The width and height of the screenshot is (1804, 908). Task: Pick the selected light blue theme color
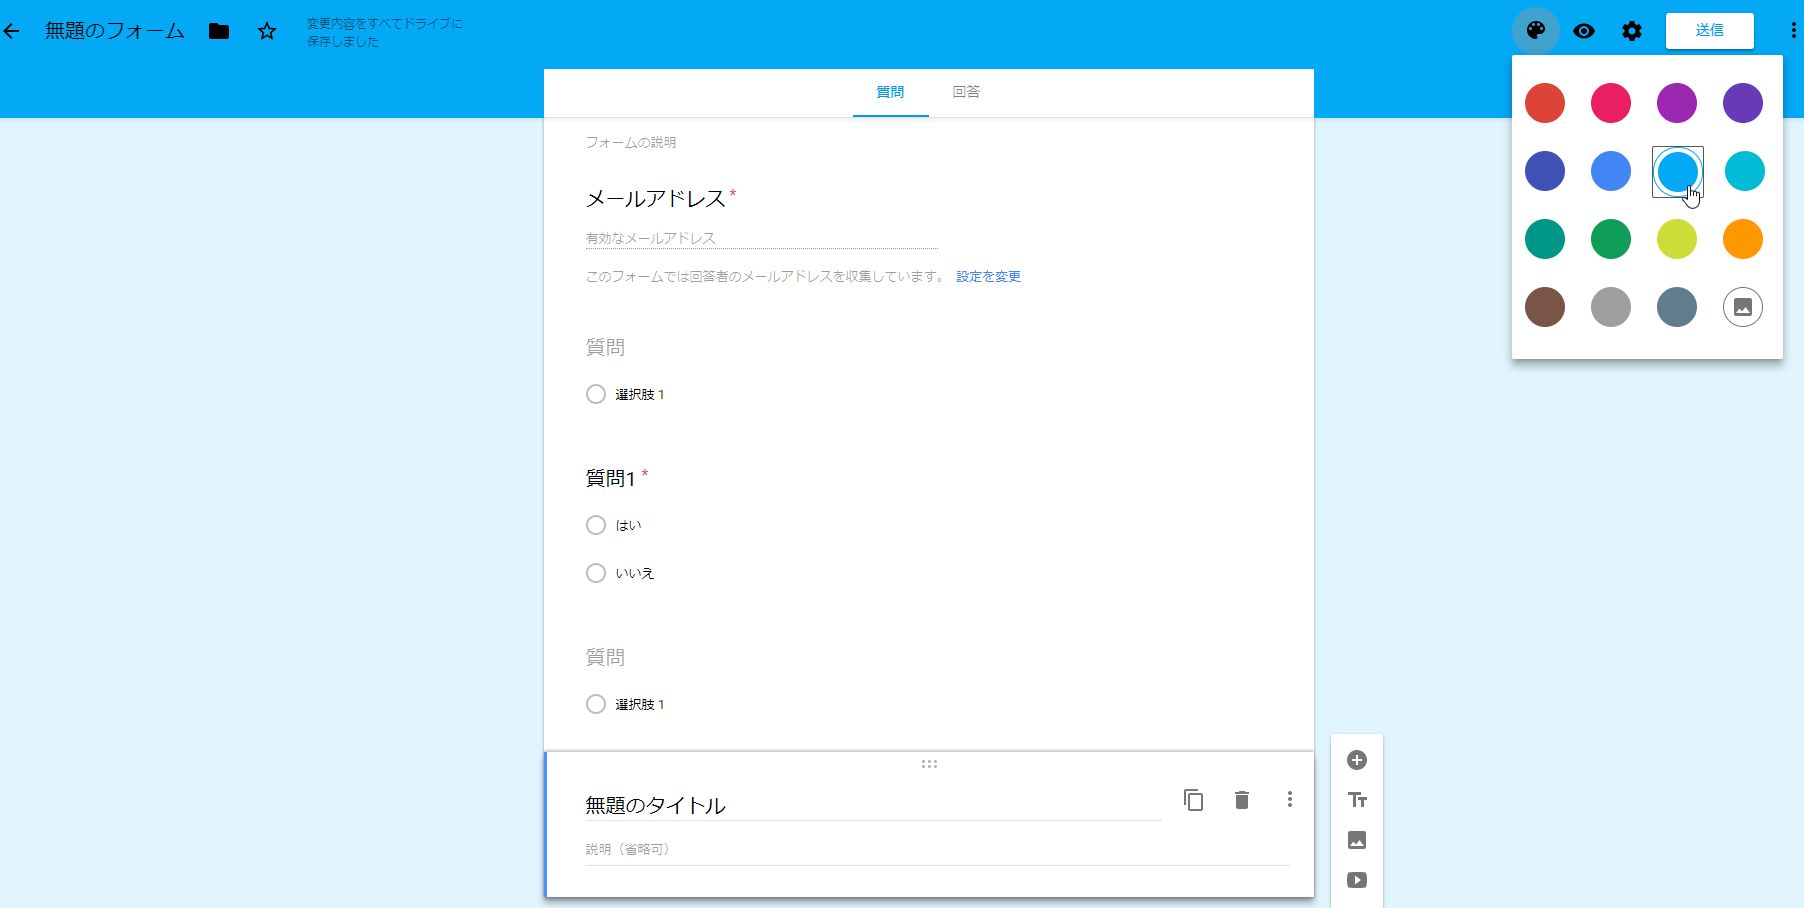pos(1677,171)
